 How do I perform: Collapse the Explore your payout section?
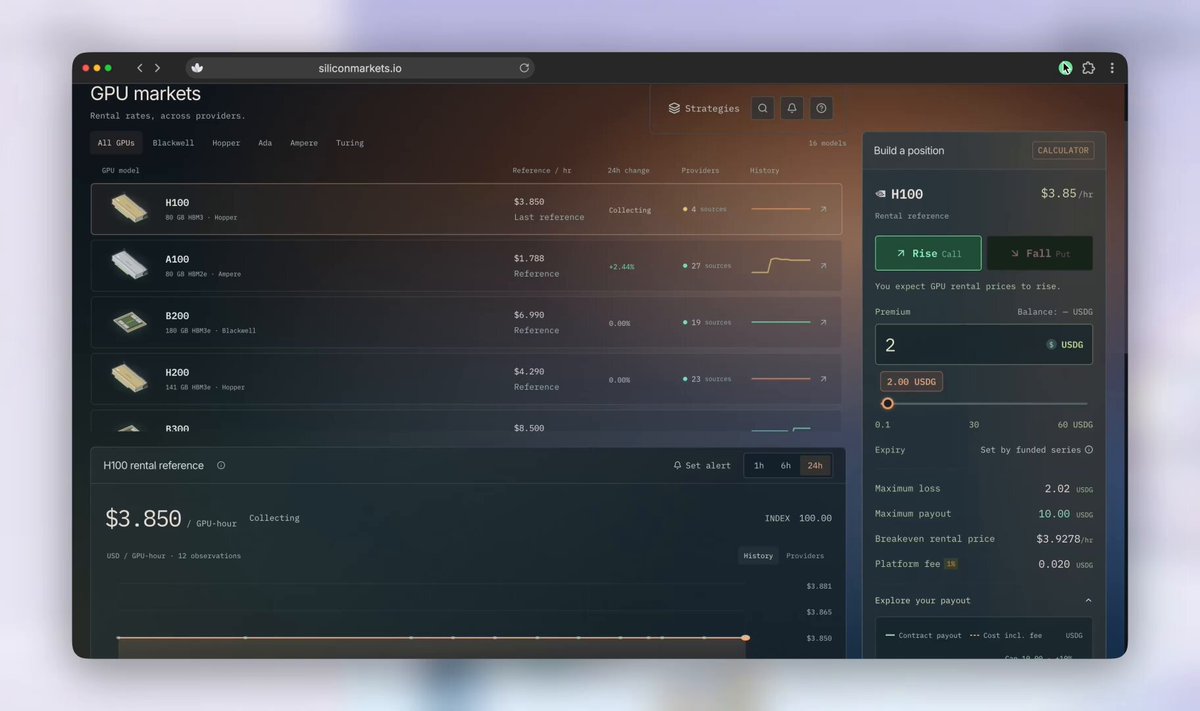(1088, 601)
